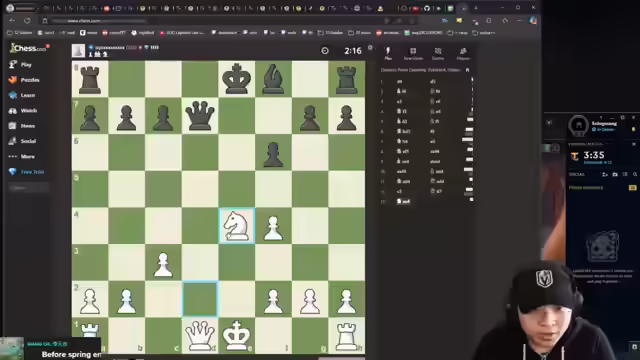Click the search field in sidebar
The height and width of the screenshot is (360, 640).
coord(28,188)
